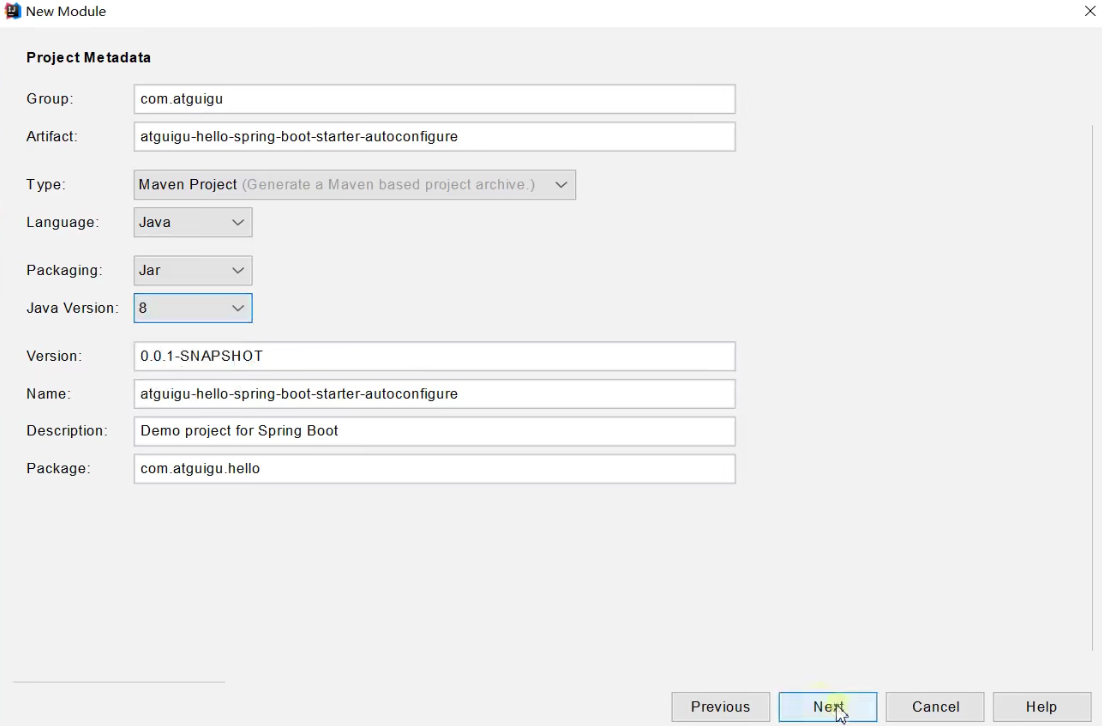1102x726 pixels.
Task: Click the vertical scrollbar of the dialog
Action: tap(1094, 387)
